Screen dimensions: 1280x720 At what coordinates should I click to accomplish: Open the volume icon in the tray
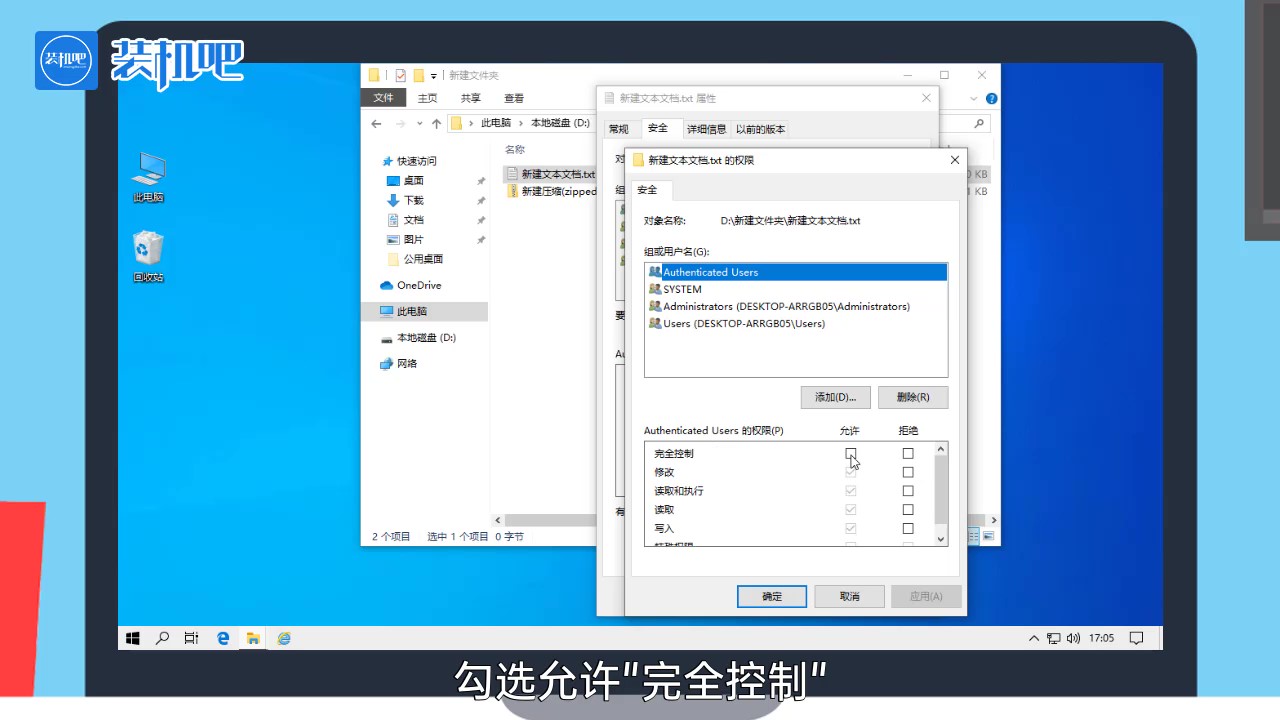[x=1073, y=637]
